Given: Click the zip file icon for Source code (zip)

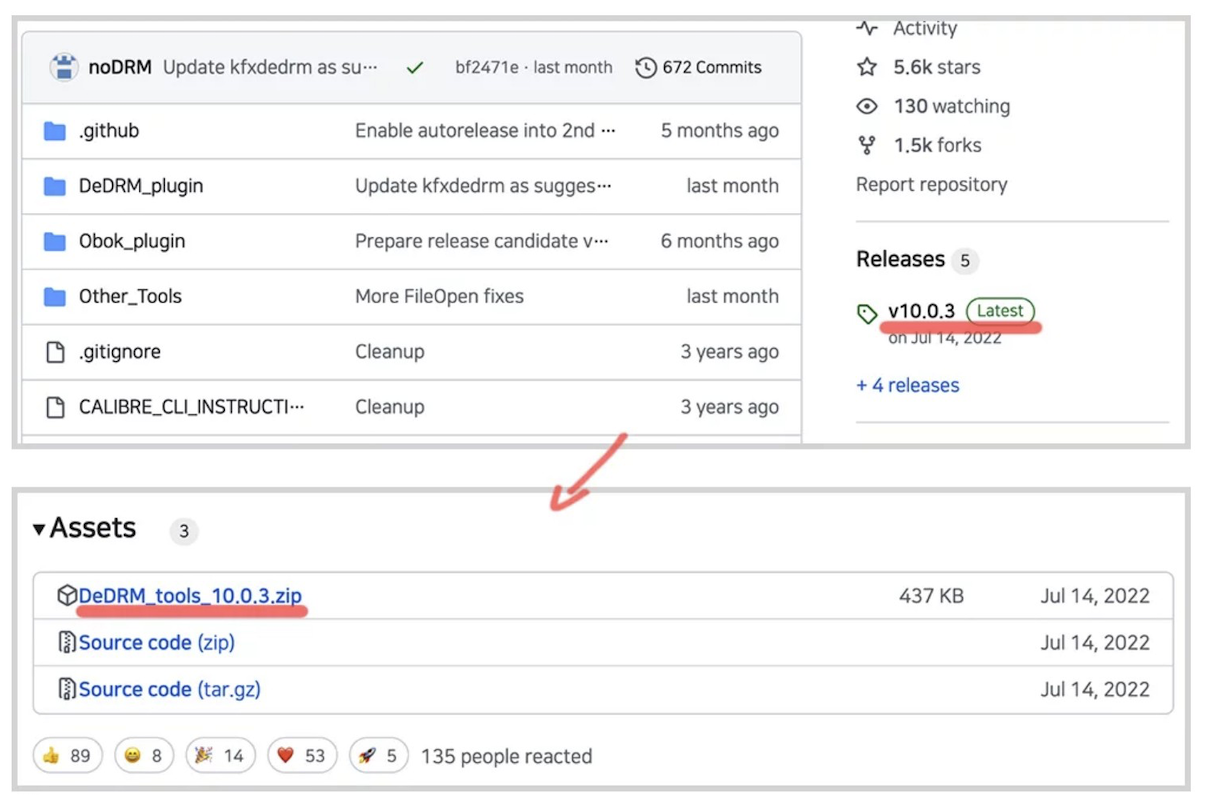Looking at the screenshot, I should tap(67, 642).
